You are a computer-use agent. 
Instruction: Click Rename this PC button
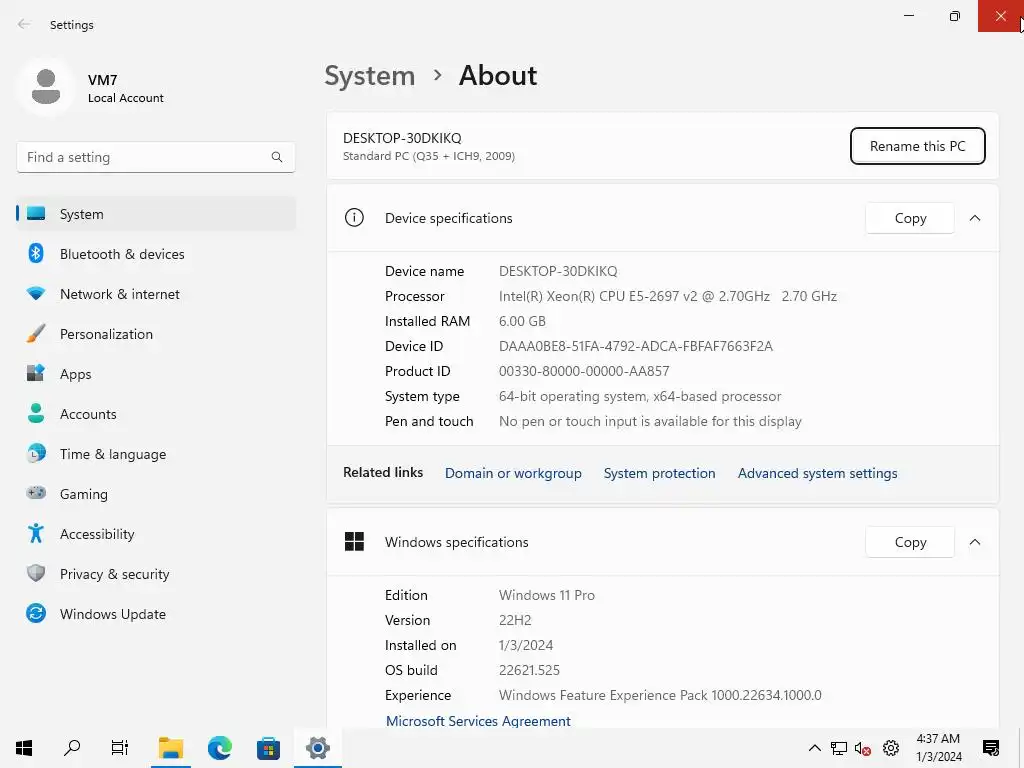(917, 146)
